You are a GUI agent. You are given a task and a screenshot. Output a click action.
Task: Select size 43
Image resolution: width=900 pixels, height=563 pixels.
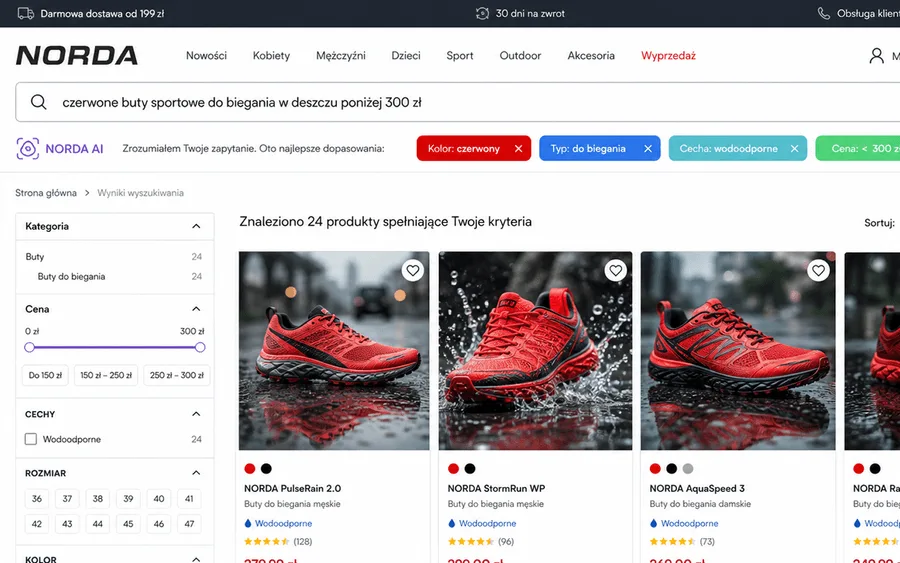[67, 524]
